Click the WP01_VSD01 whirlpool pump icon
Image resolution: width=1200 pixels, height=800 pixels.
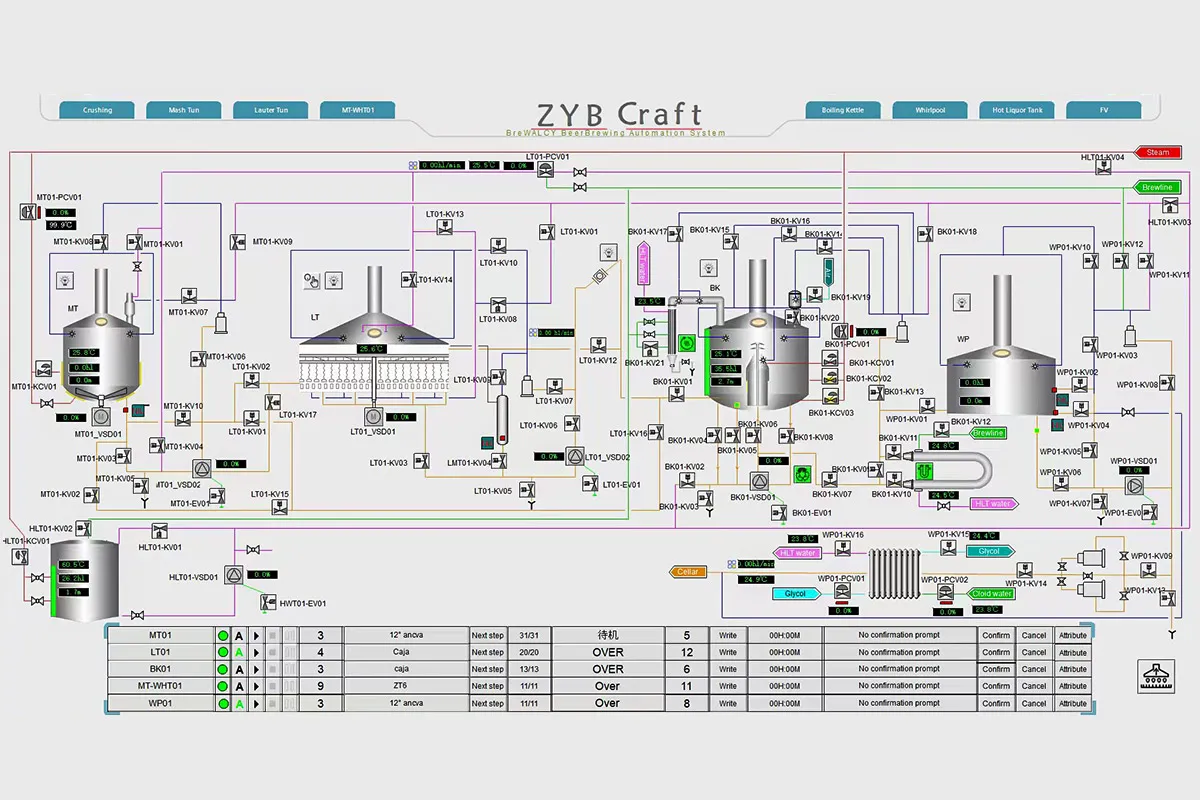click(x=1133, y=486)
